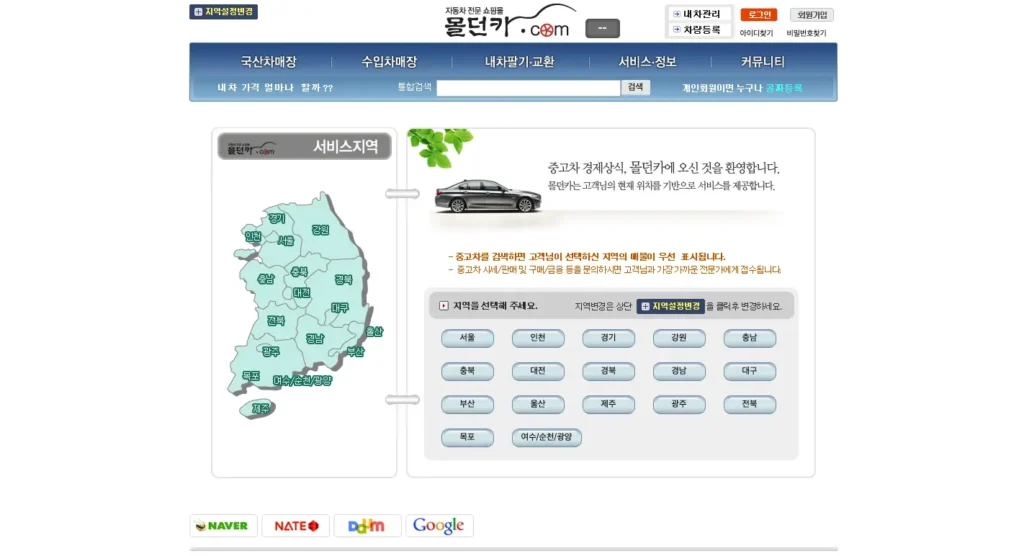Choose the 인천 region button

[x=537, y=338]
